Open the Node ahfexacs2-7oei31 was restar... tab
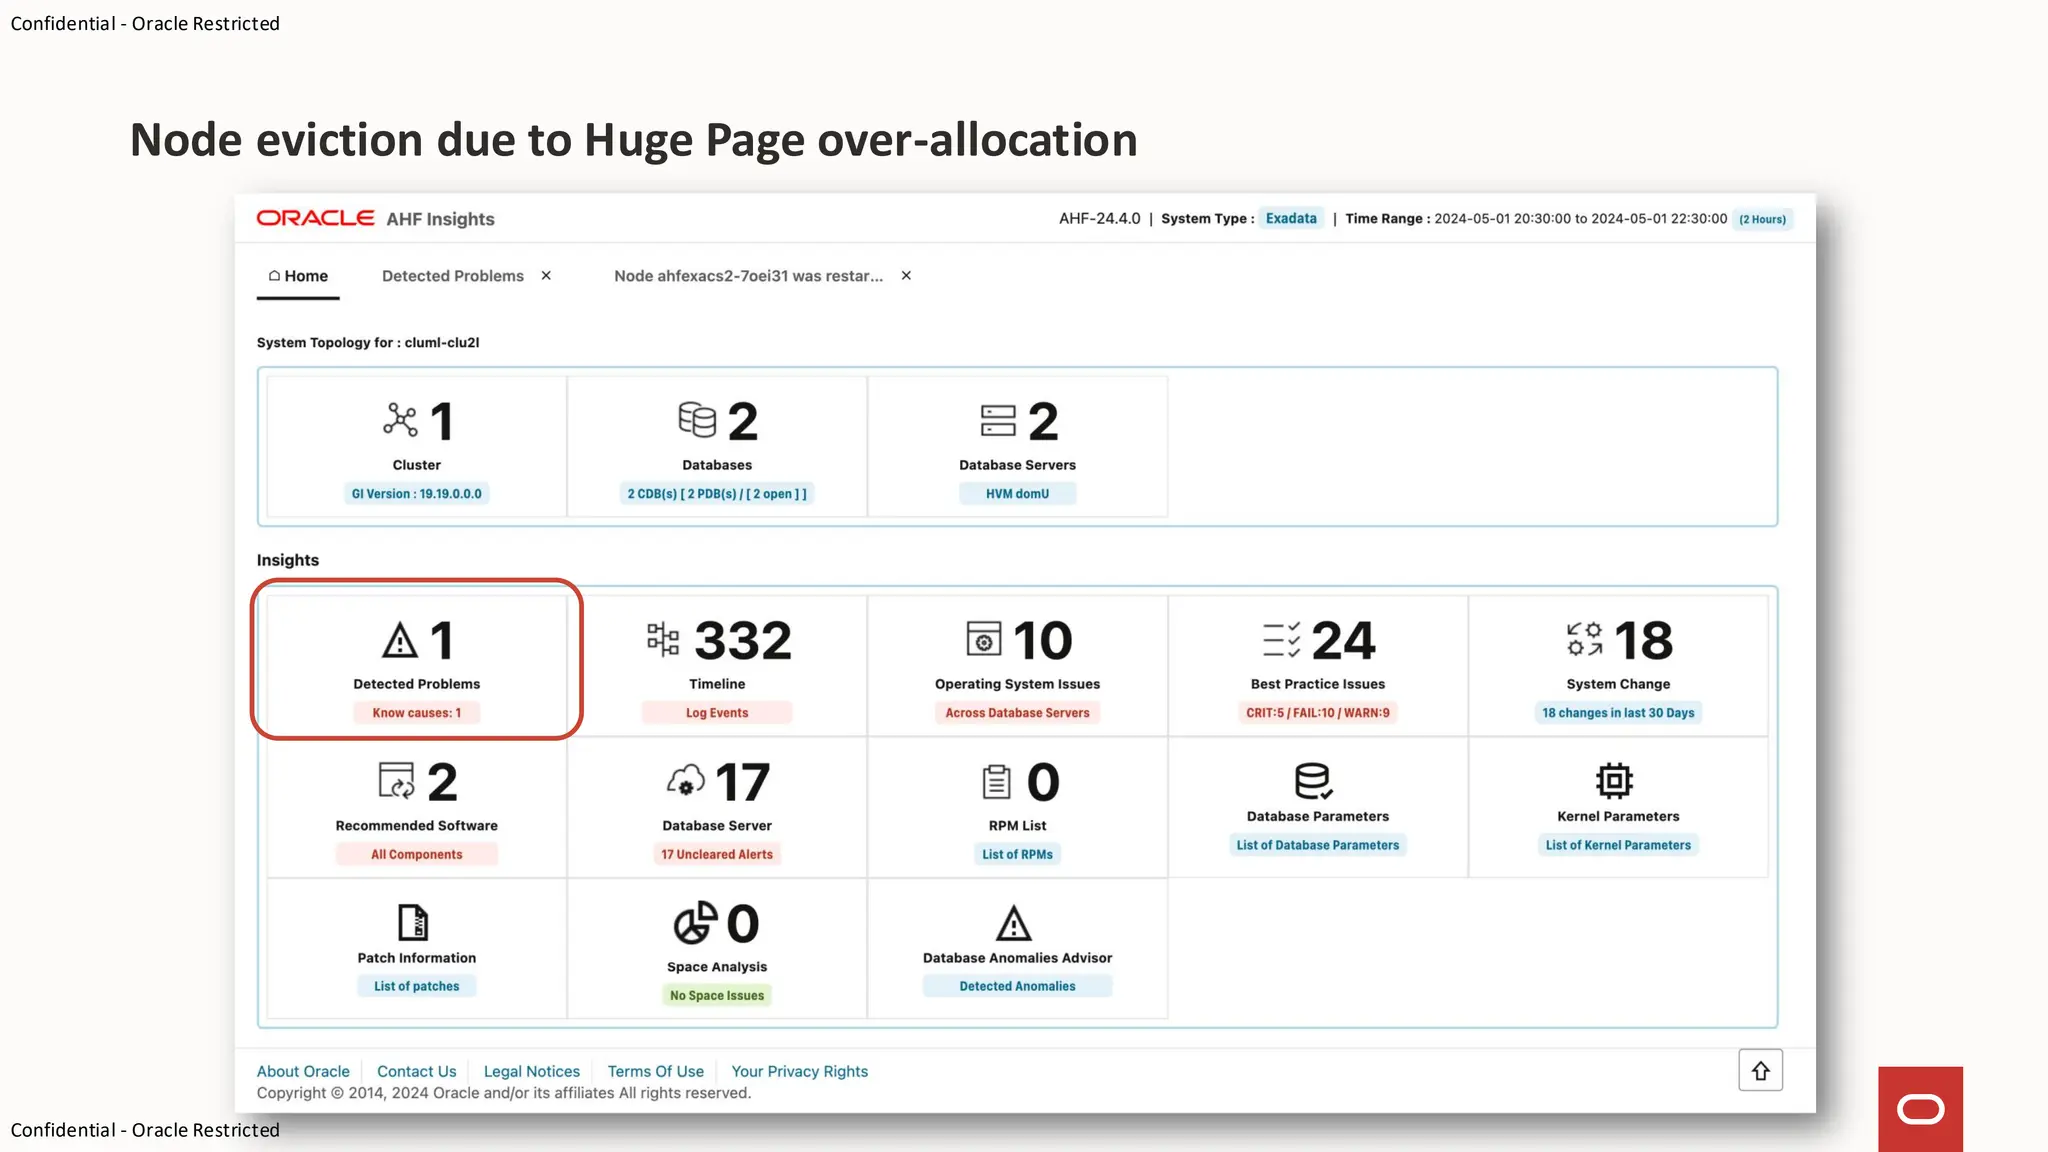This screenshot has height=1152, width=2048. (x=749, y=276)
